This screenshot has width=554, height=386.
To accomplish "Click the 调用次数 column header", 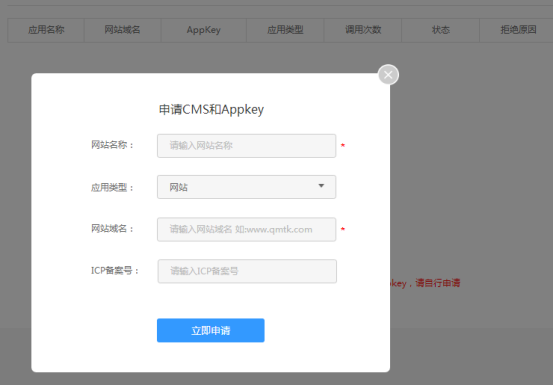I will click(x=363, y=30).
